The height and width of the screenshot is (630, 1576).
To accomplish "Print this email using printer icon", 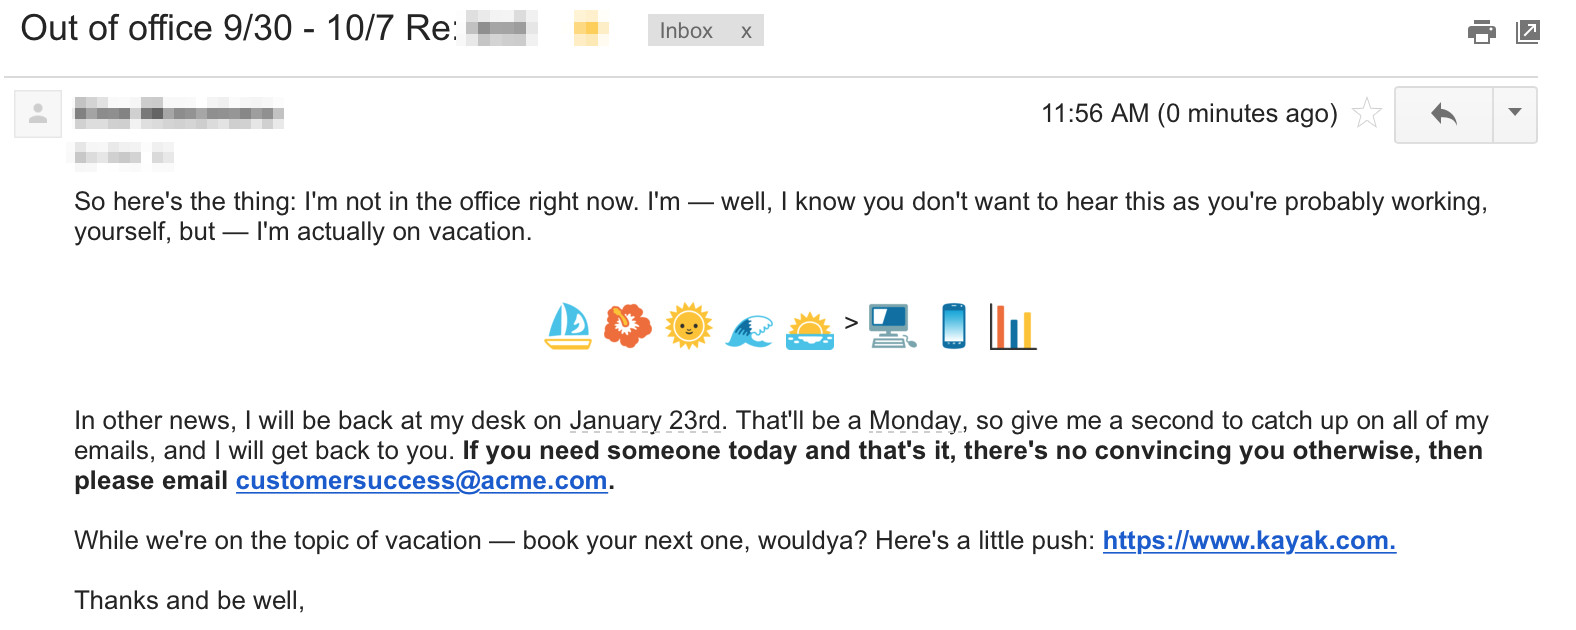I will [x=1481, y=32].
